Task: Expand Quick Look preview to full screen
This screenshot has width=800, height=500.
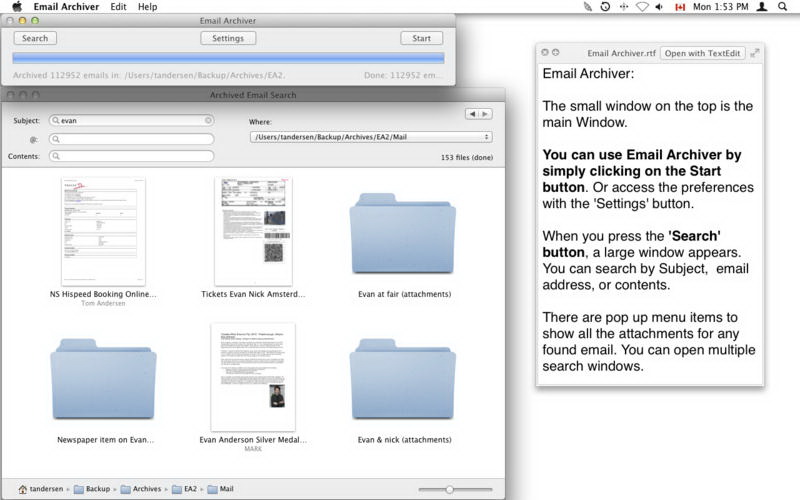Action: tap(755, 53)
